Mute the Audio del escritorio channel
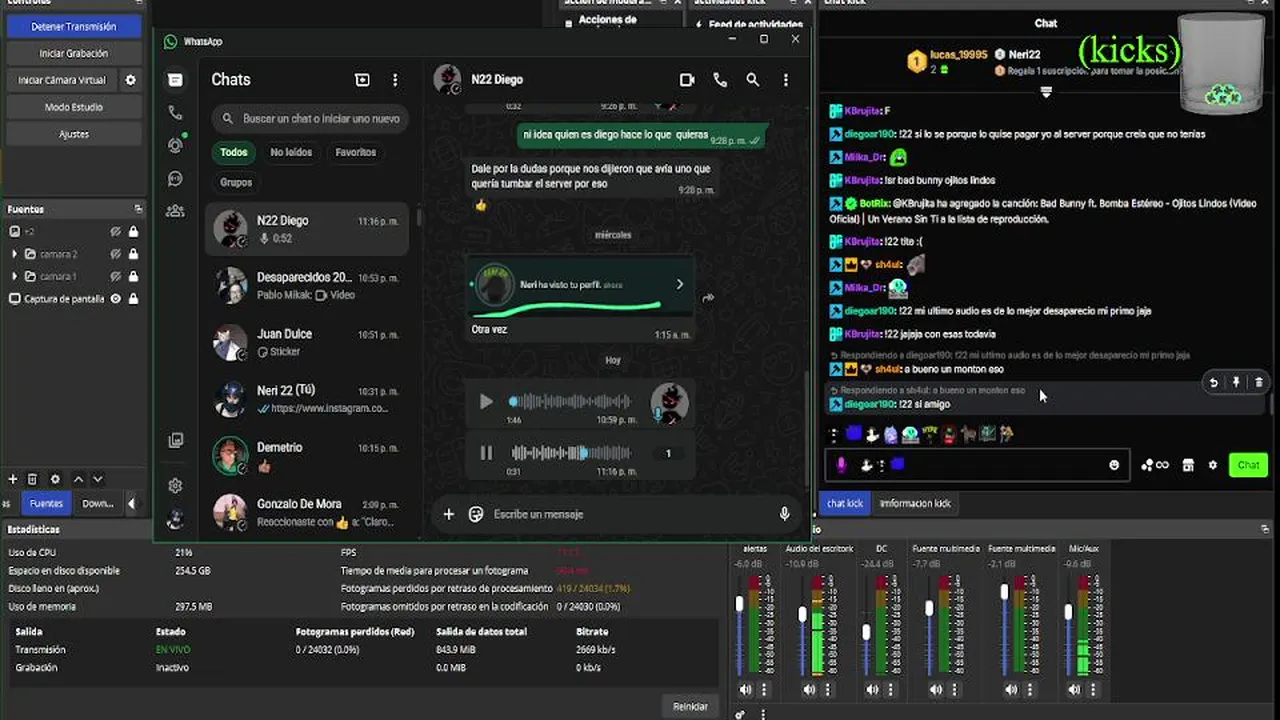The image size is (1280, 720). [809, 690]
